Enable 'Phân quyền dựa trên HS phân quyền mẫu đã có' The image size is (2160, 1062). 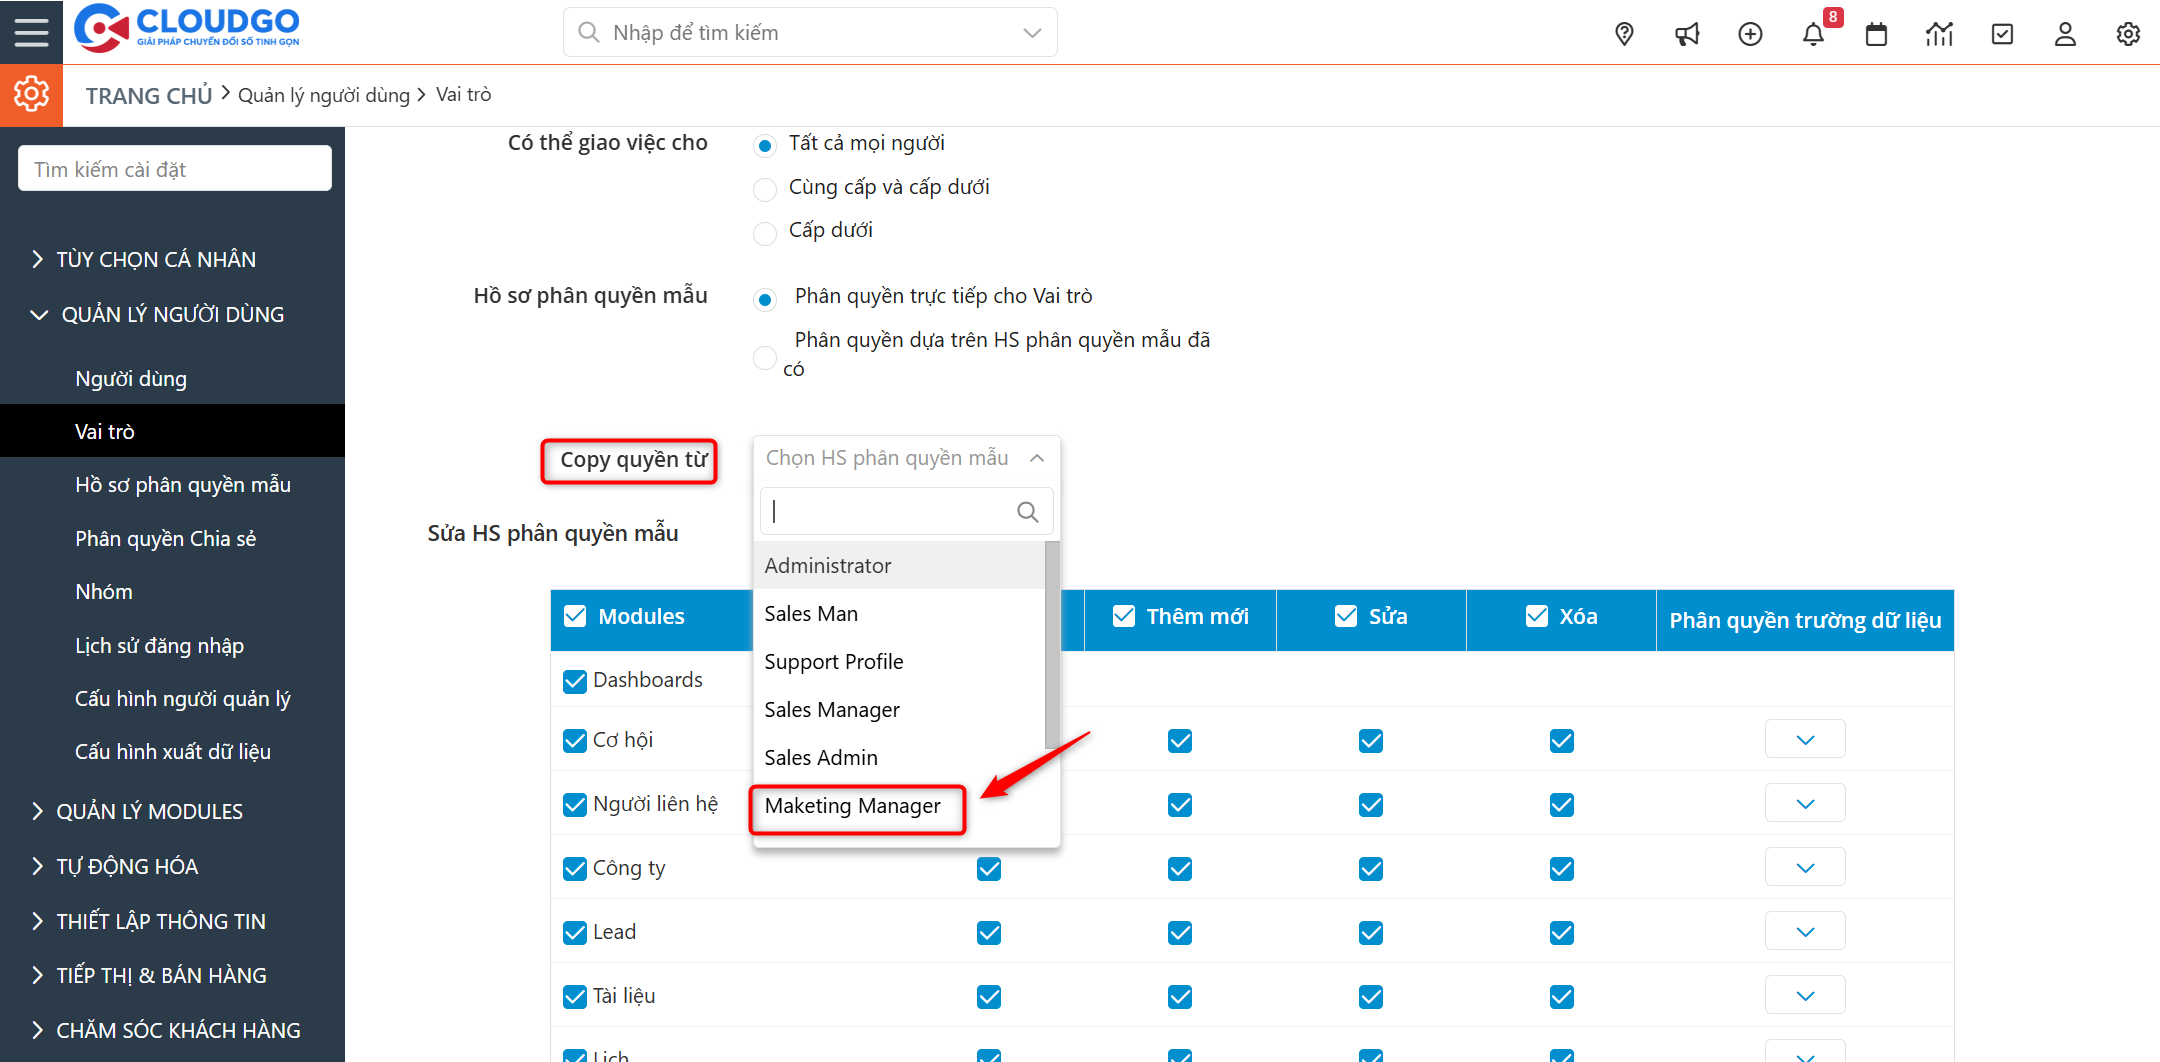pos(765,357)
